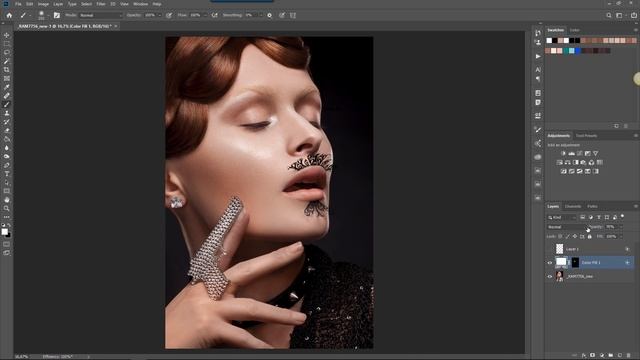
Task: Toggle visibility of the Color Fill 1 layer
Action: pyautogui.click(x=549, y=263)
